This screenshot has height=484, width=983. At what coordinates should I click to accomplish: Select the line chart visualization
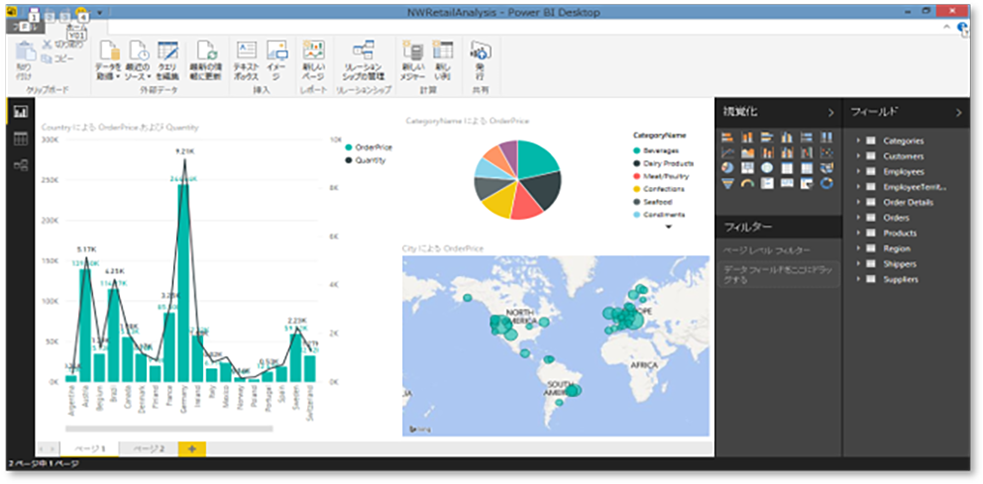click(x=728, y=152)
